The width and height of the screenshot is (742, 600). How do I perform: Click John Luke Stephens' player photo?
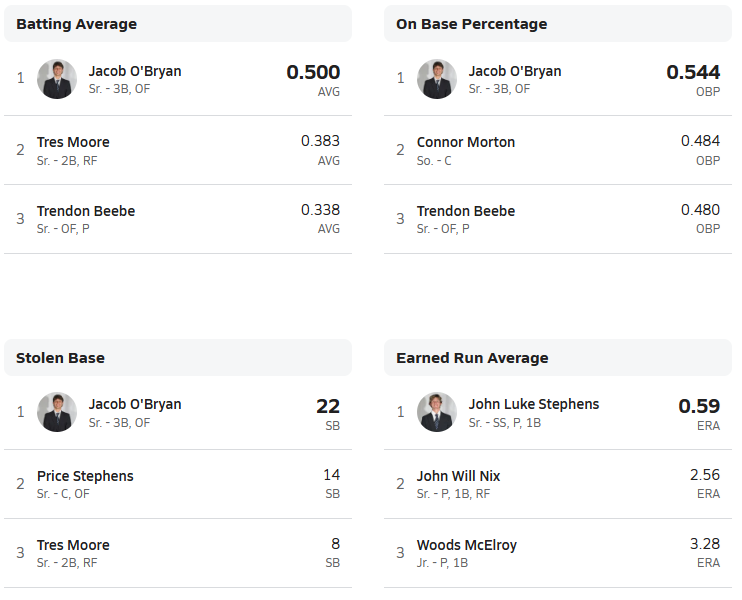[437, 412]
